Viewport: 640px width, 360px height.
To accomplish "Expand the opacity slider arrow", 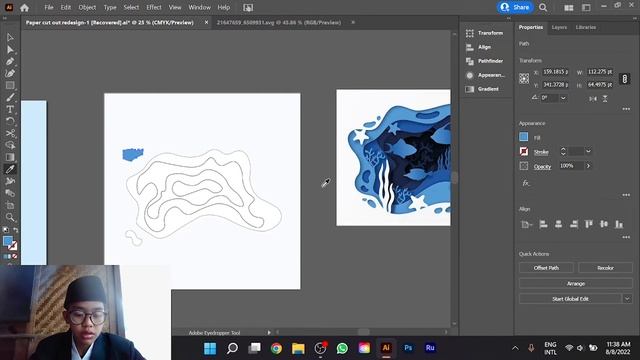I will [588, 166].
